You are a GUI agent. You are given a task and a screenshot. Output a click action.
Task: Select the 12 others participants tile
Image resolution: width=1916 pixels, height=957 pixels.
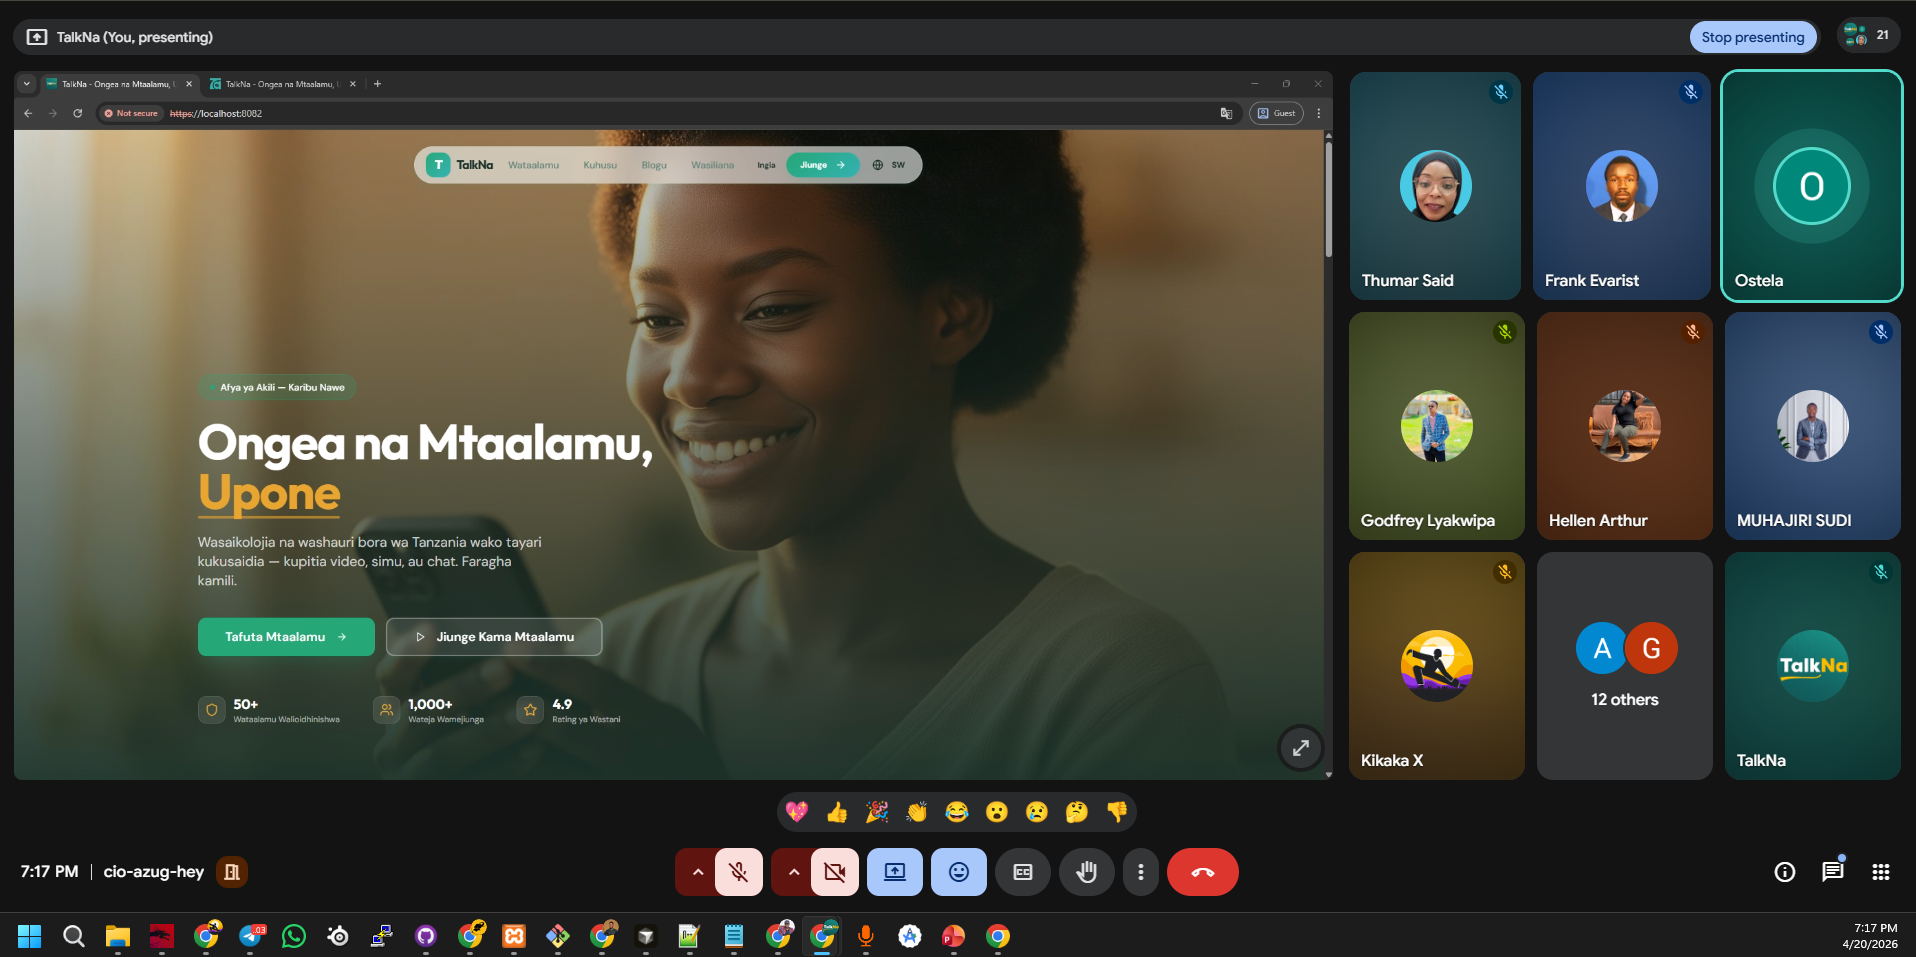(1624, 666)
